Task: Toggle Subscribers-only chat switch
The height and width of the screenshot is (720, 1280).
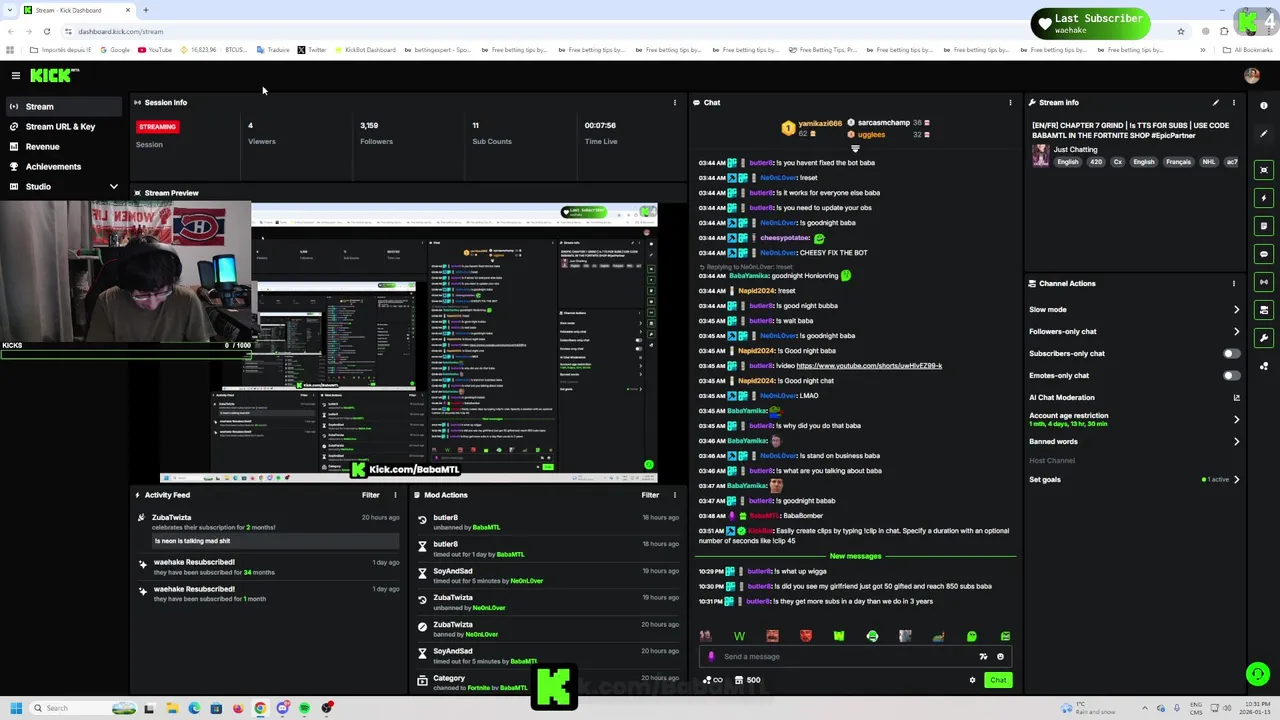Action: click(1232, 353)
